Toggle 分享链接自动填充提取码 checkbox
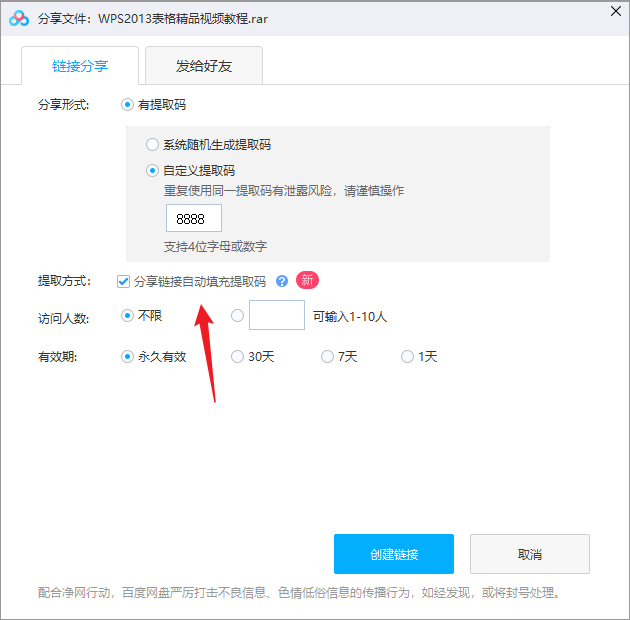 pyautogui.click(x=123, y=281)
